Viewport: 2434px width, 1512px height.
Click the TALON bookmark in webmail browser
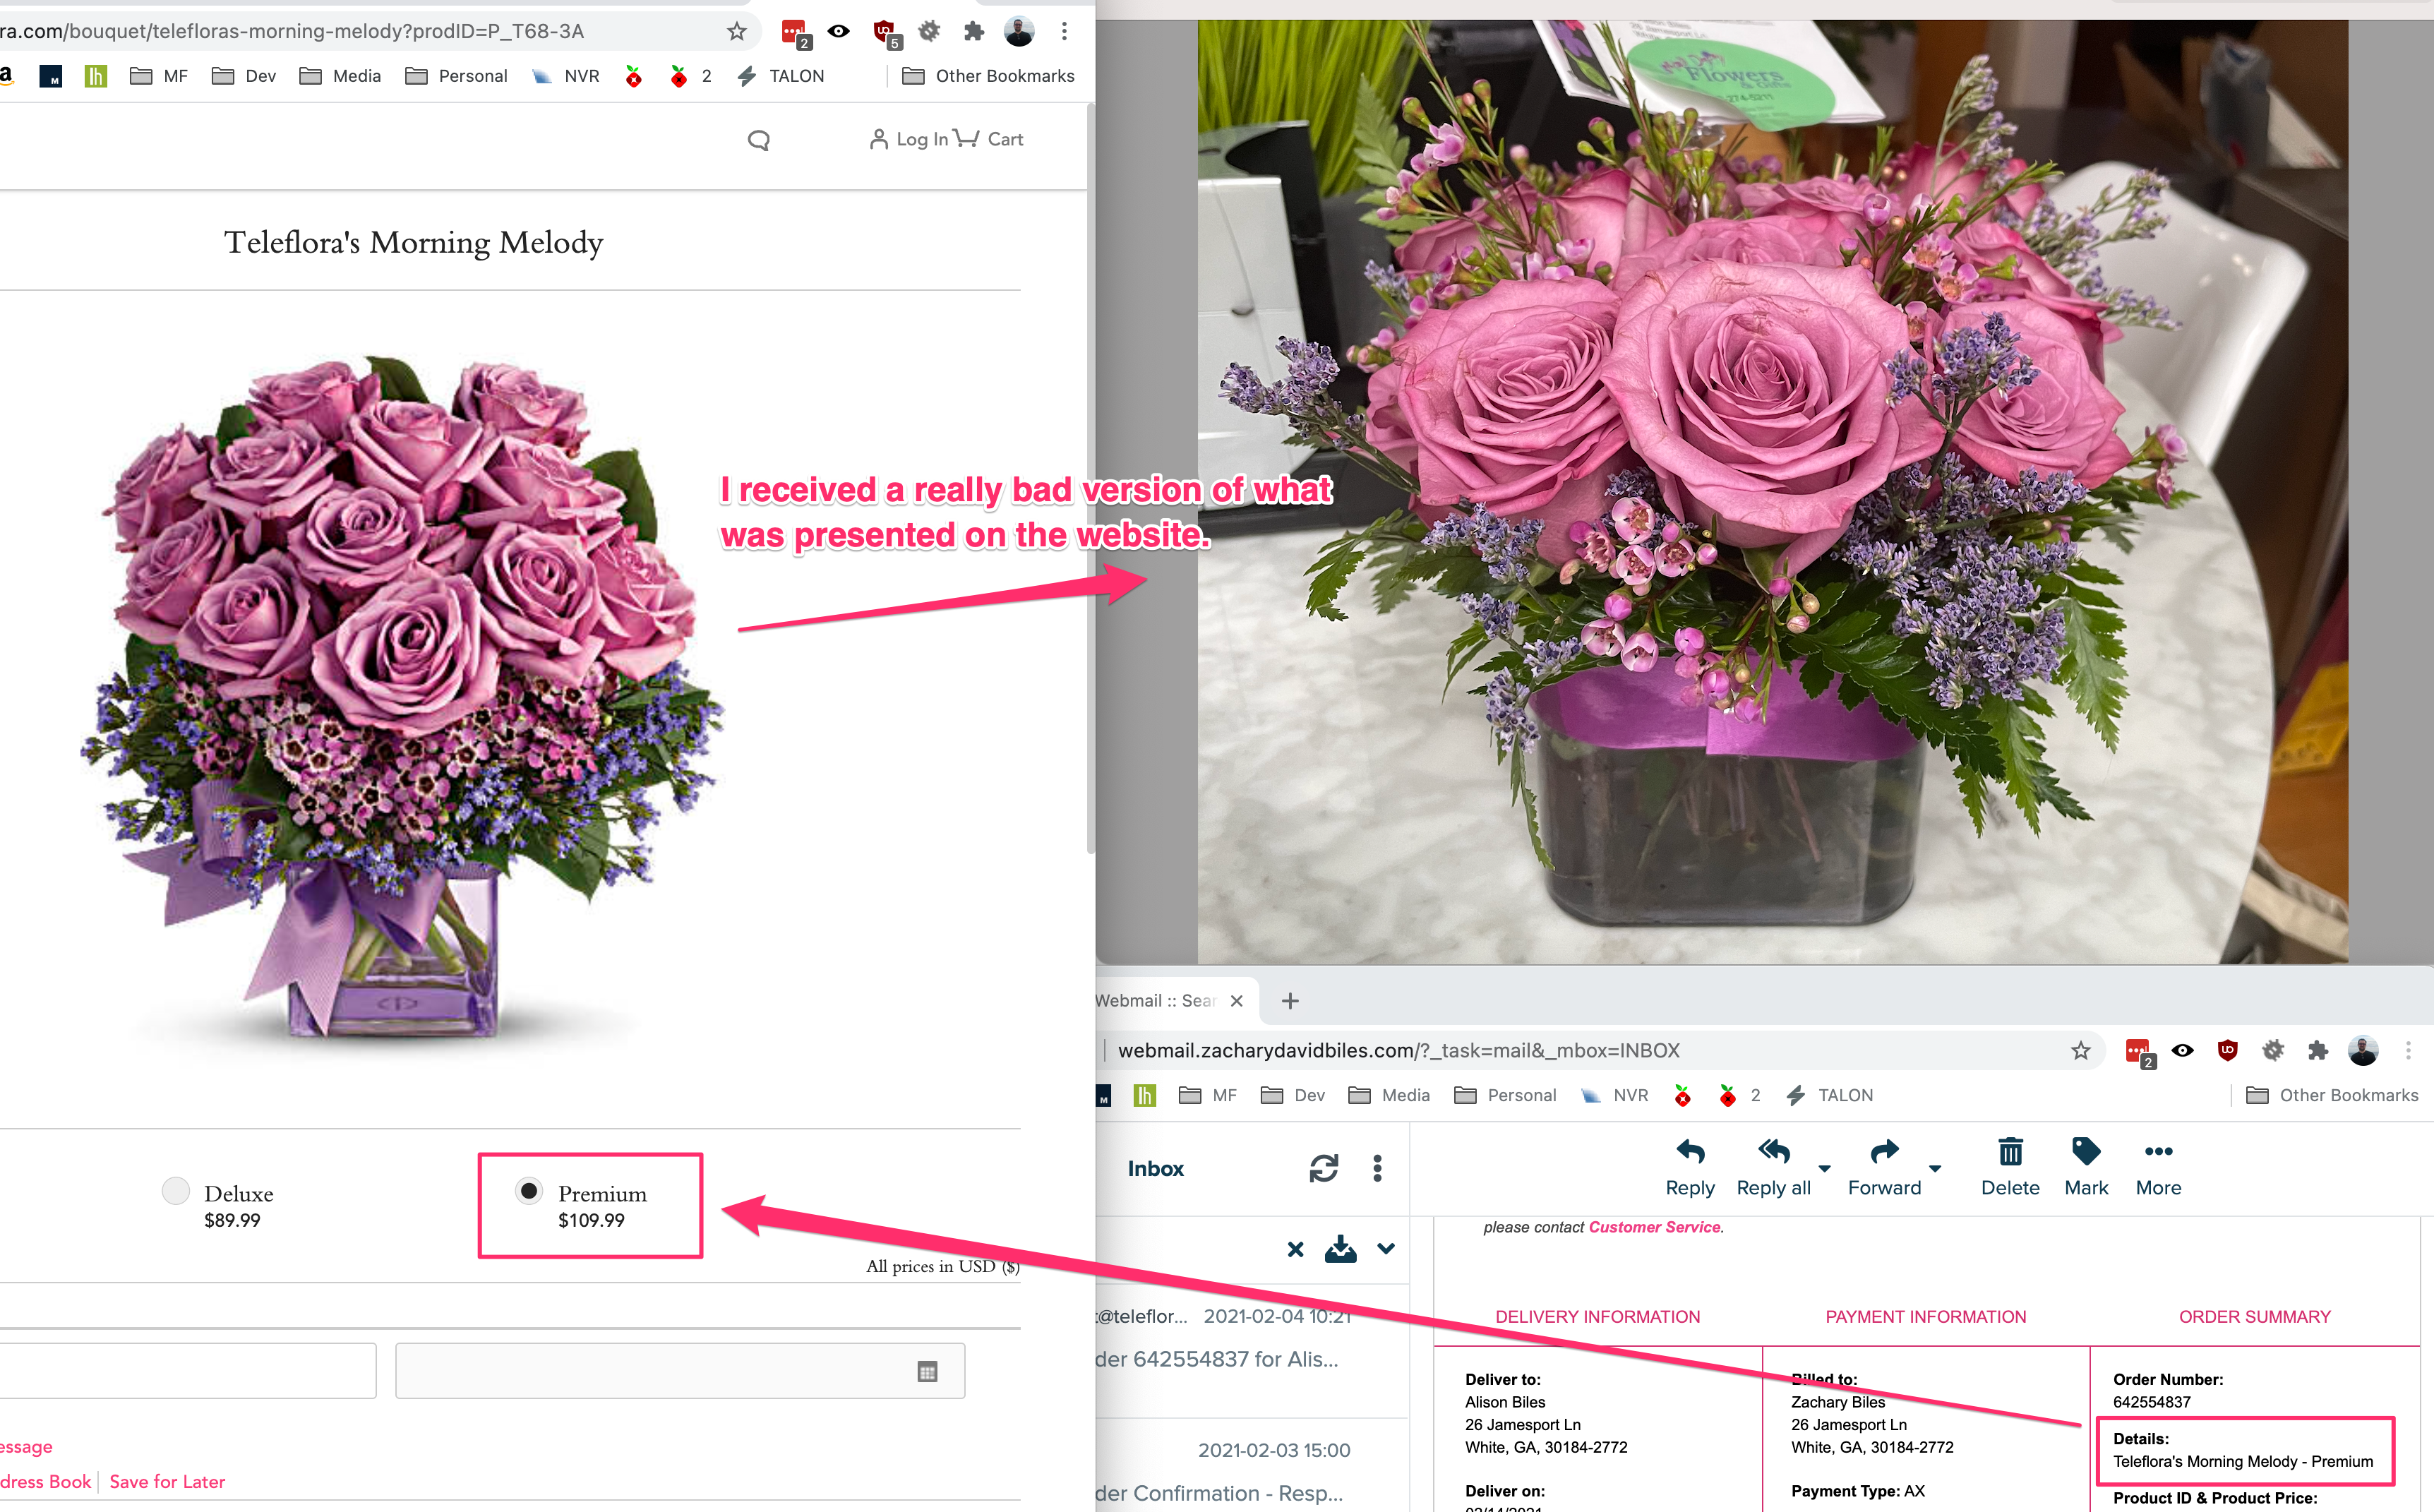pyautogui.click(x=1829, y=1096)
